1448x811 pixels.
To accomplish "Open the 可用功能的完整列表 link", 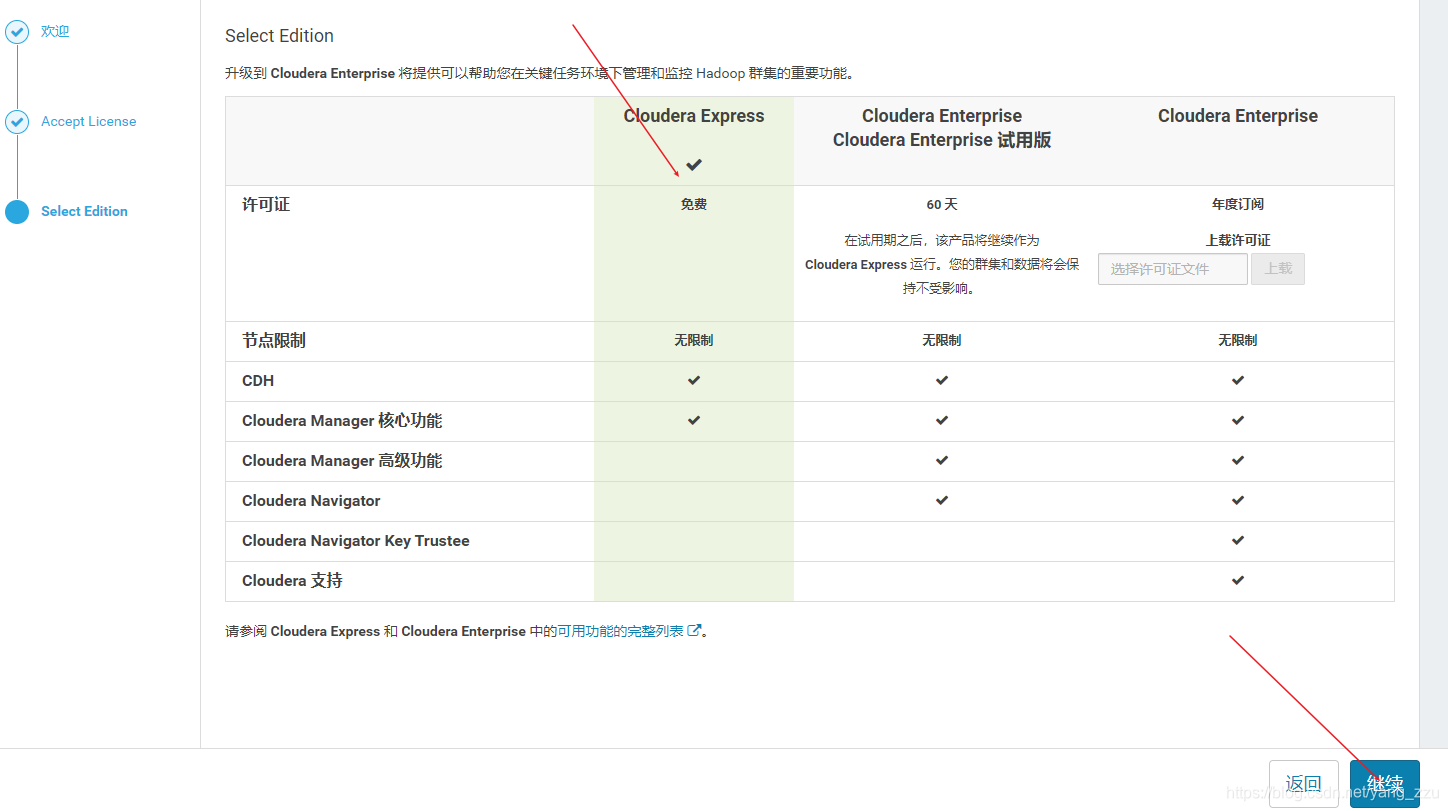I will tap(620, 631).
